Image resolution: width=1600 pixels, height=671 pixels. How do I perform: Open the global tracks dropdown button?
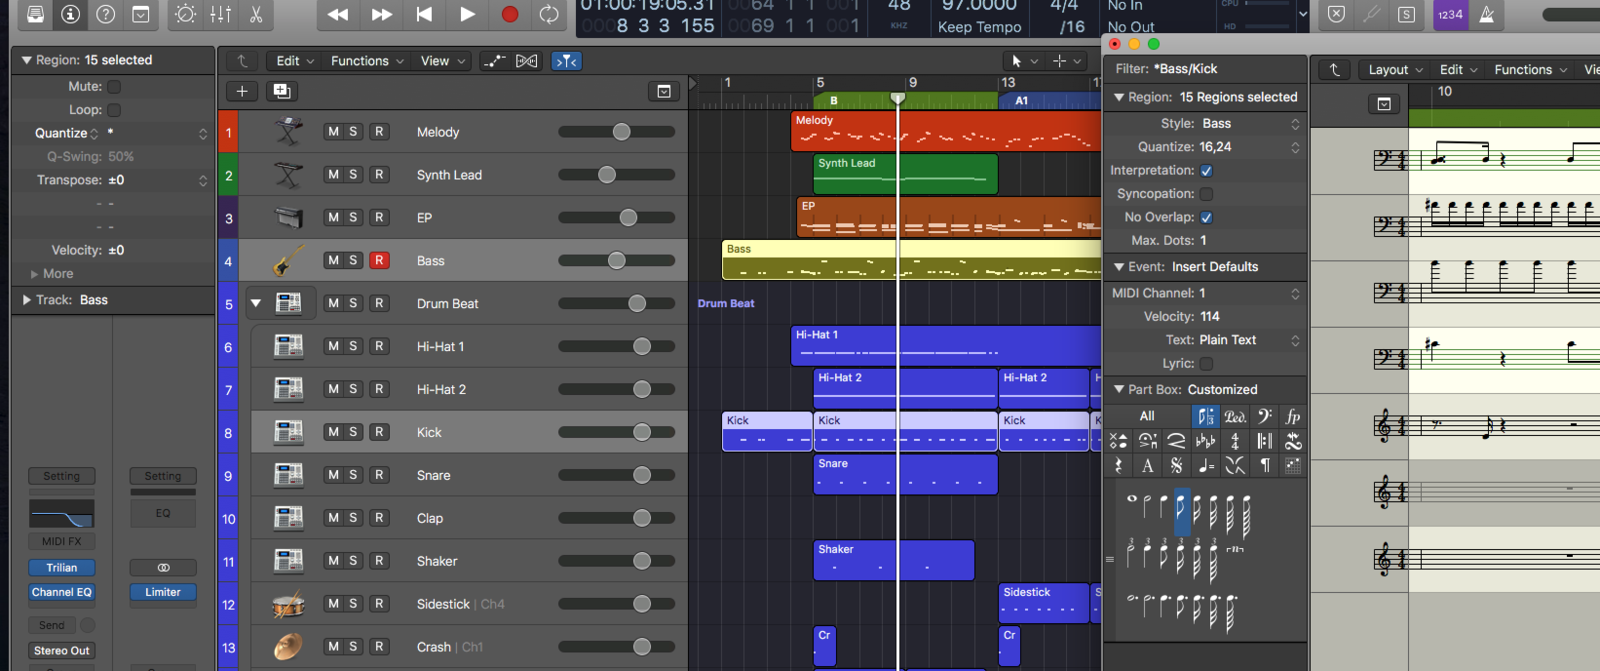664,91
